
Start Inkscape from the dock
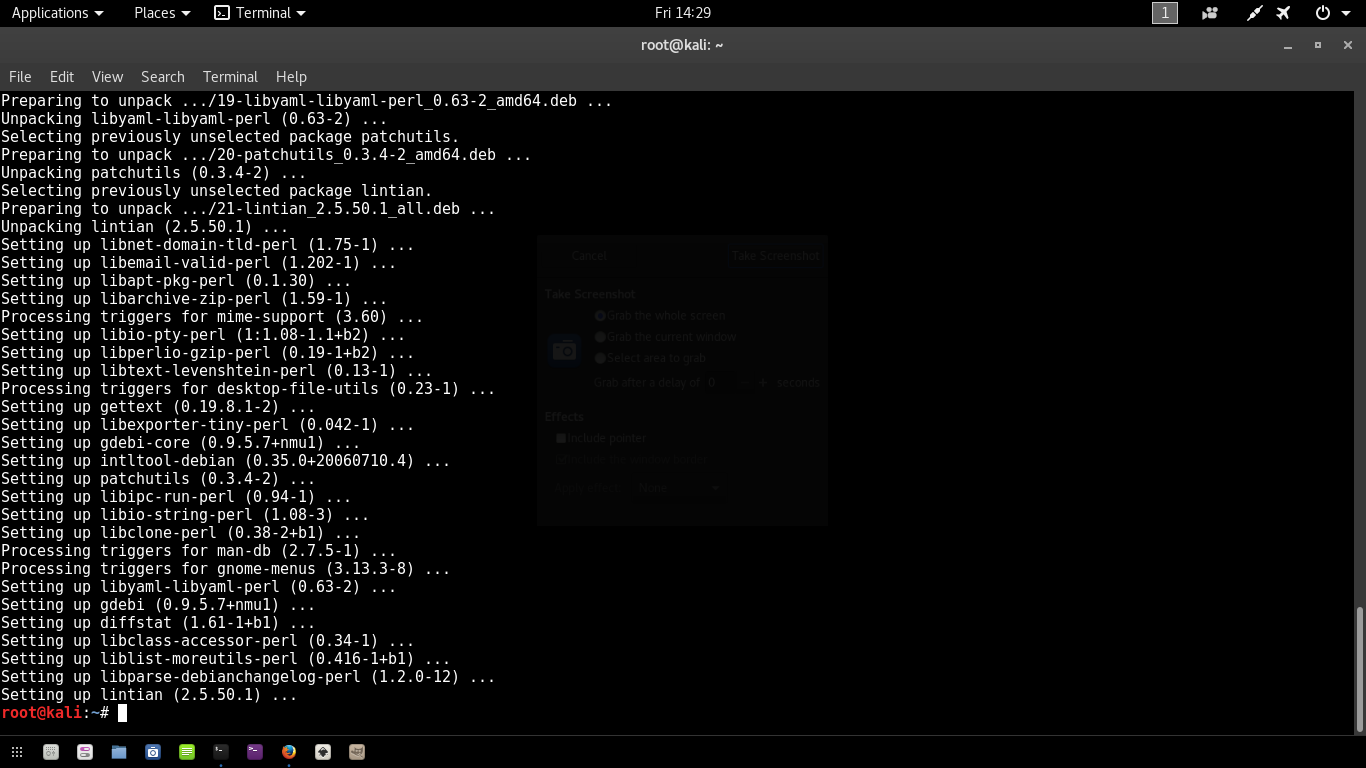point(322,751)
